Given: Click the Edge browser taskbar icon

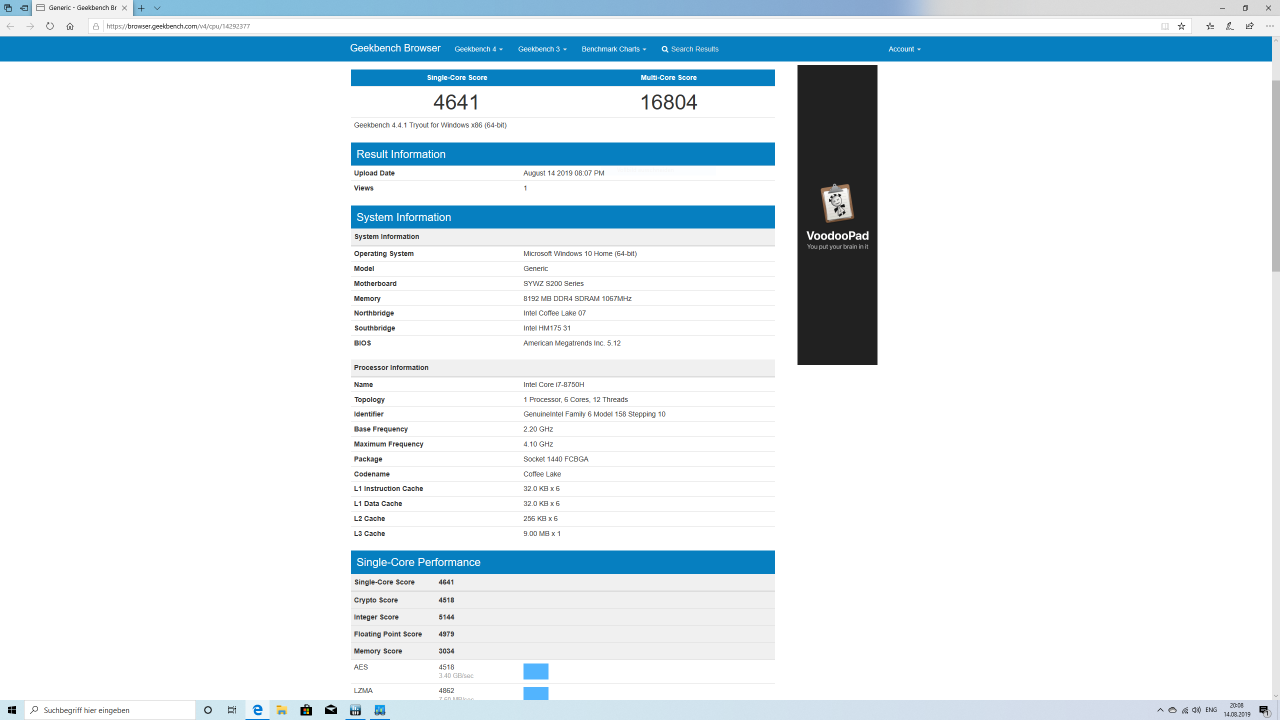Looking at the screenshot, I should click(x=257, y=710).
